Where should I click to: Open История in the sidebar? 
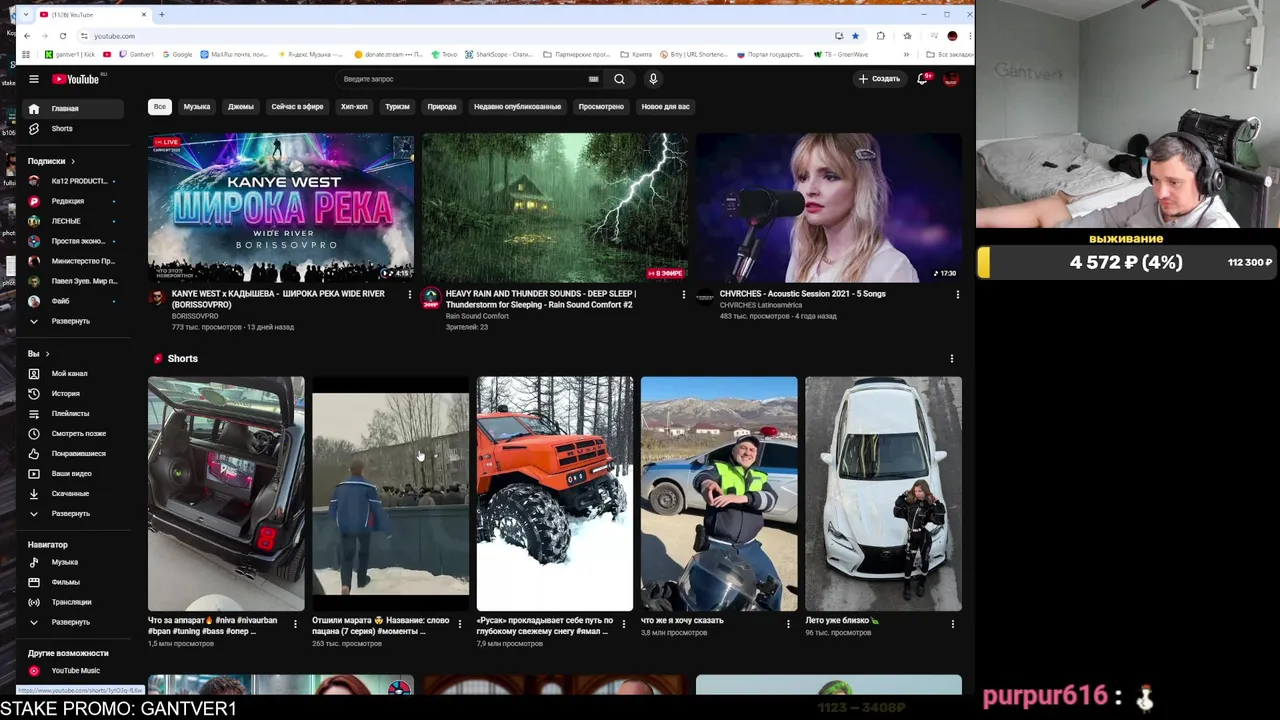click(x=72, y=393)
